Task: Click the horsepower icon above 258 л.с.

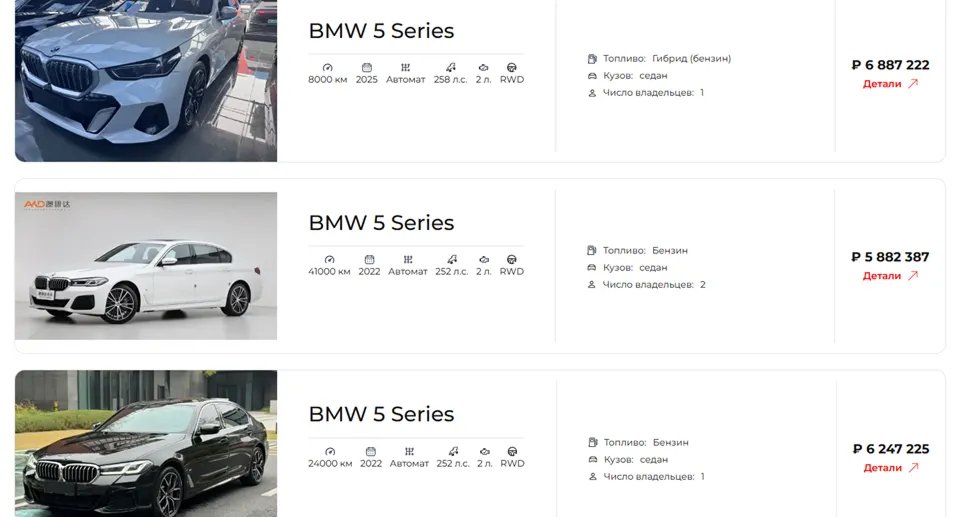Action: click(x=451, y=67)
